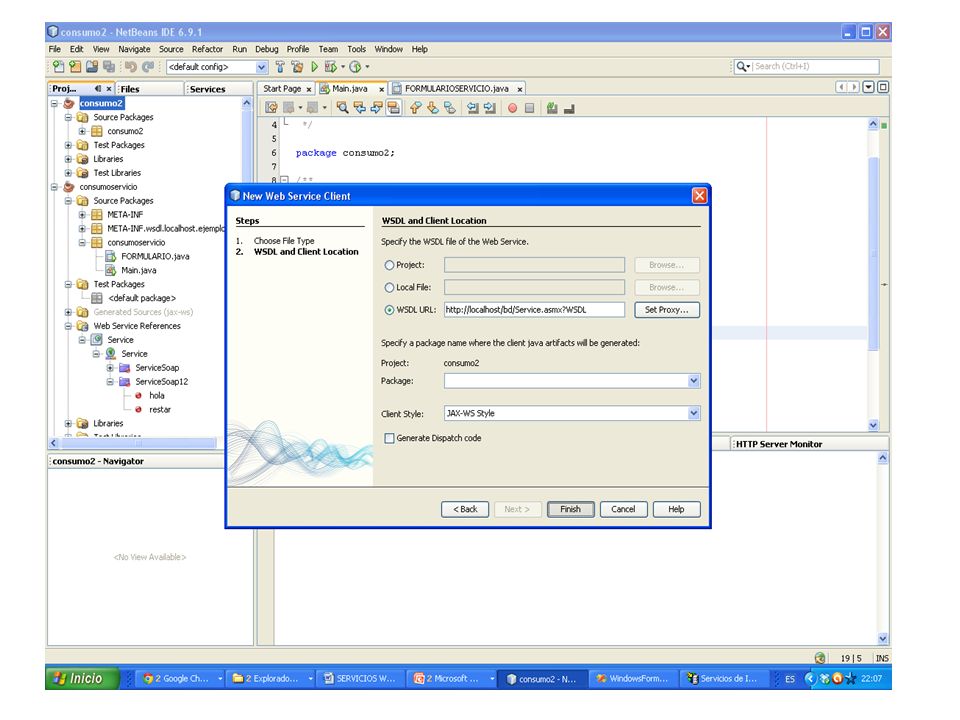Viewport: 960px width, 720px height.
Task: Click the Help button in the dialog
Action: point(677,509)
